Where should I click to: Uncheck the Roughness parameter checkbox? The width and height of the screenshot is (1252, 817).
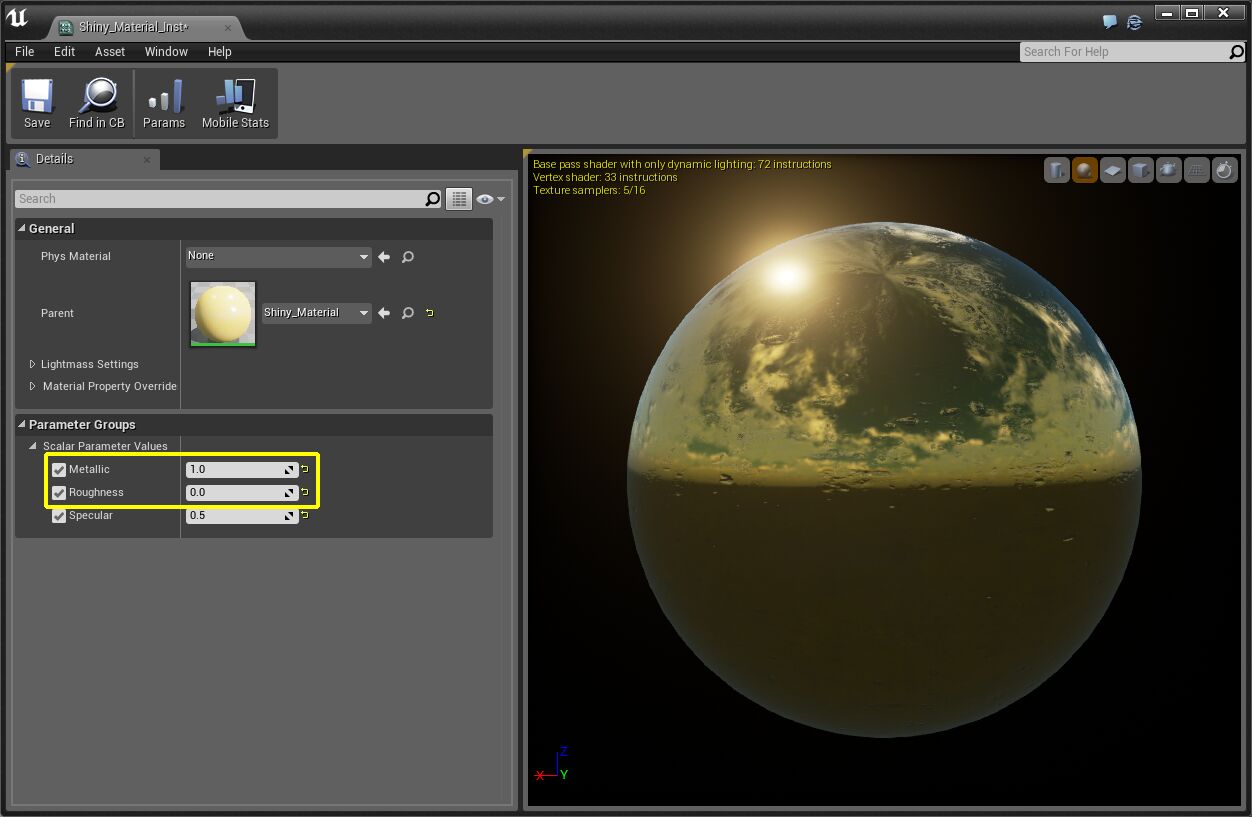click(59, 493)
